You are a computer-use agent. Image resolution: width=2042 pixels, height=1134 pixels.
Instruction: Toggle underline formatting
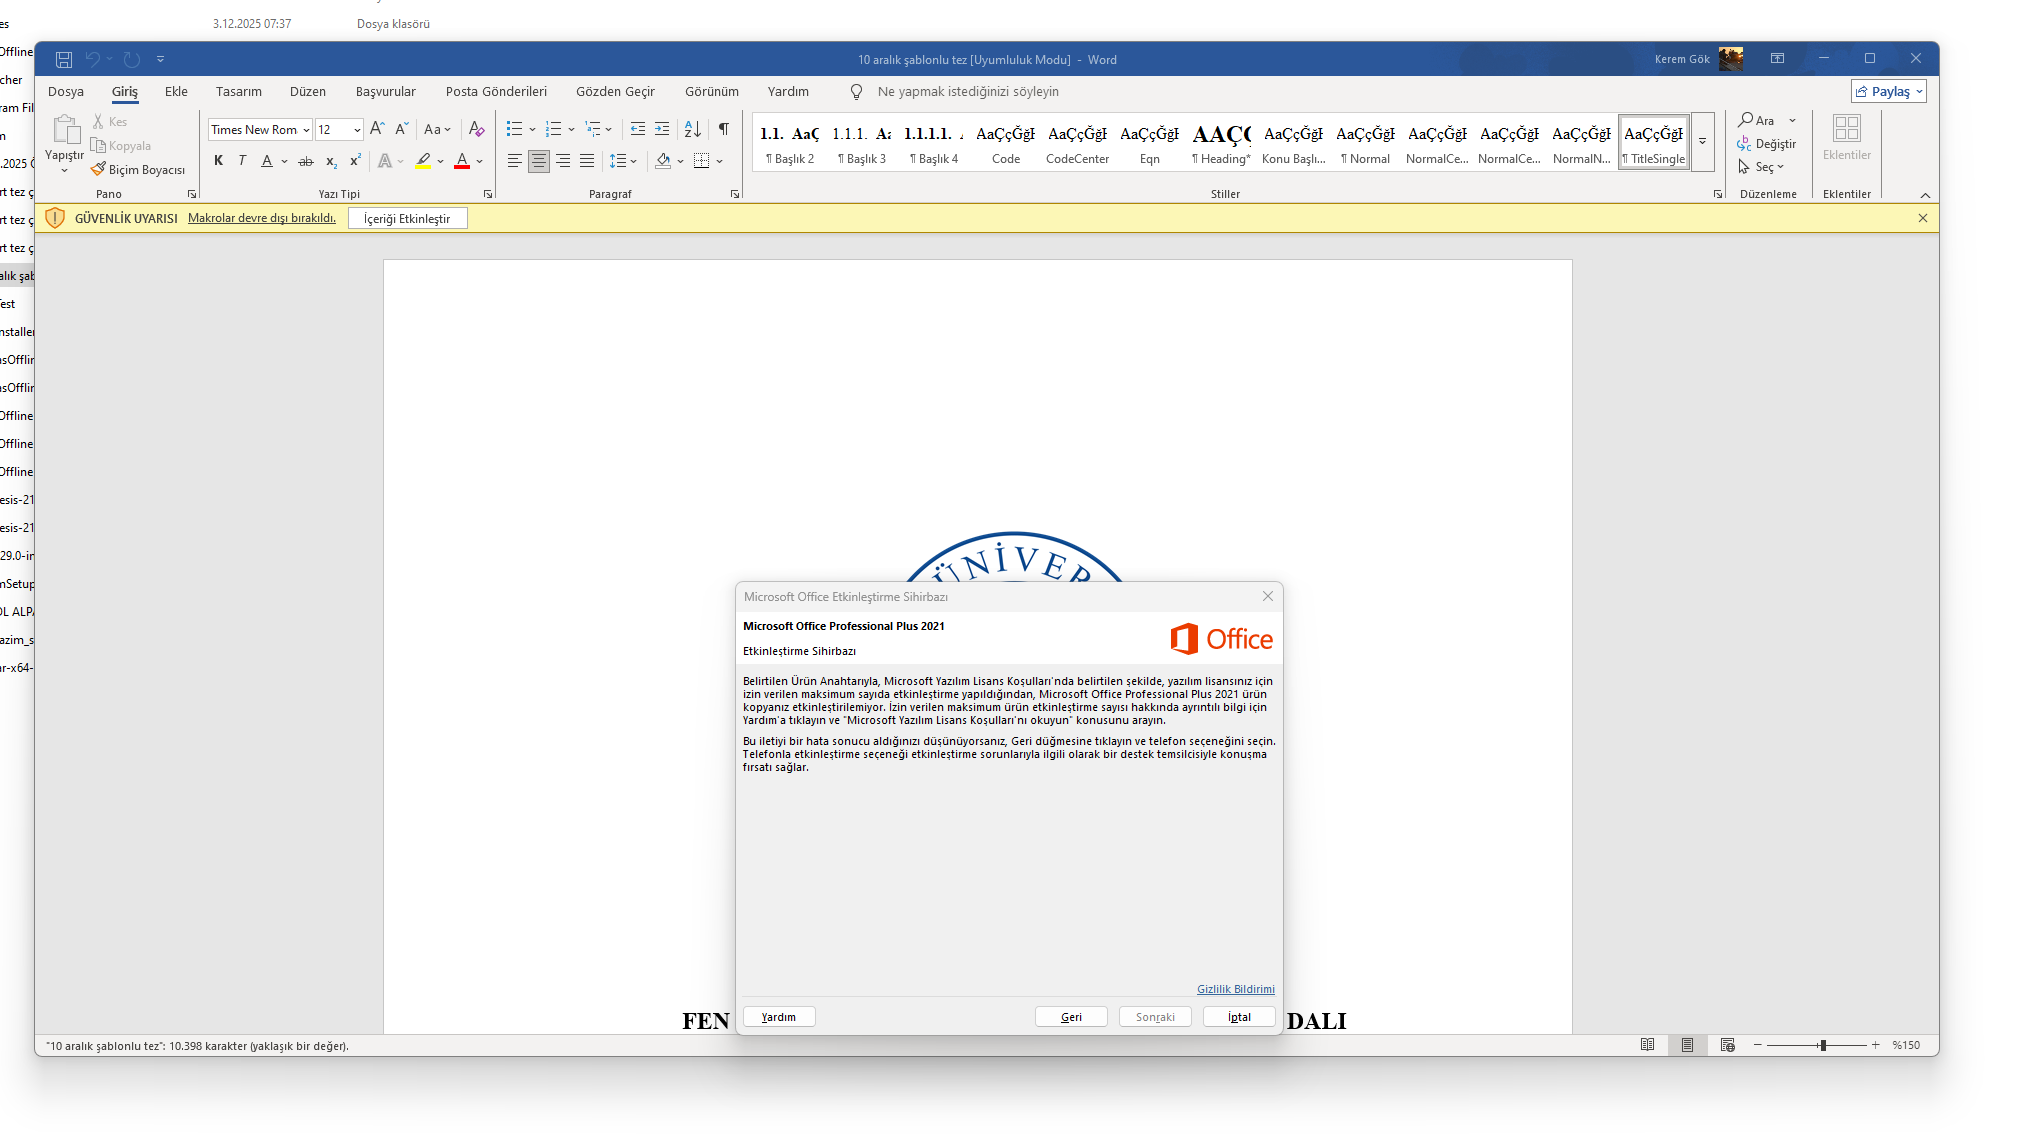pos(267,161)
